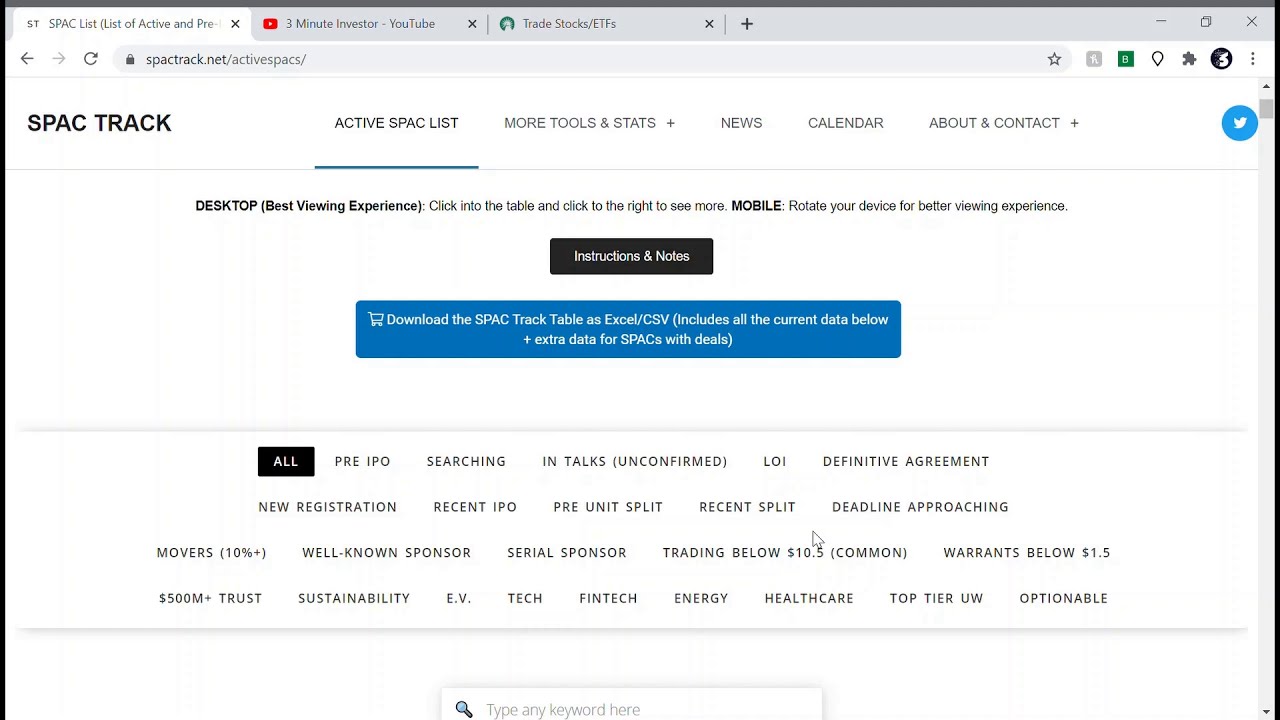
Task: Click the gray extension icon next to star
Action: pos(1094,59)
